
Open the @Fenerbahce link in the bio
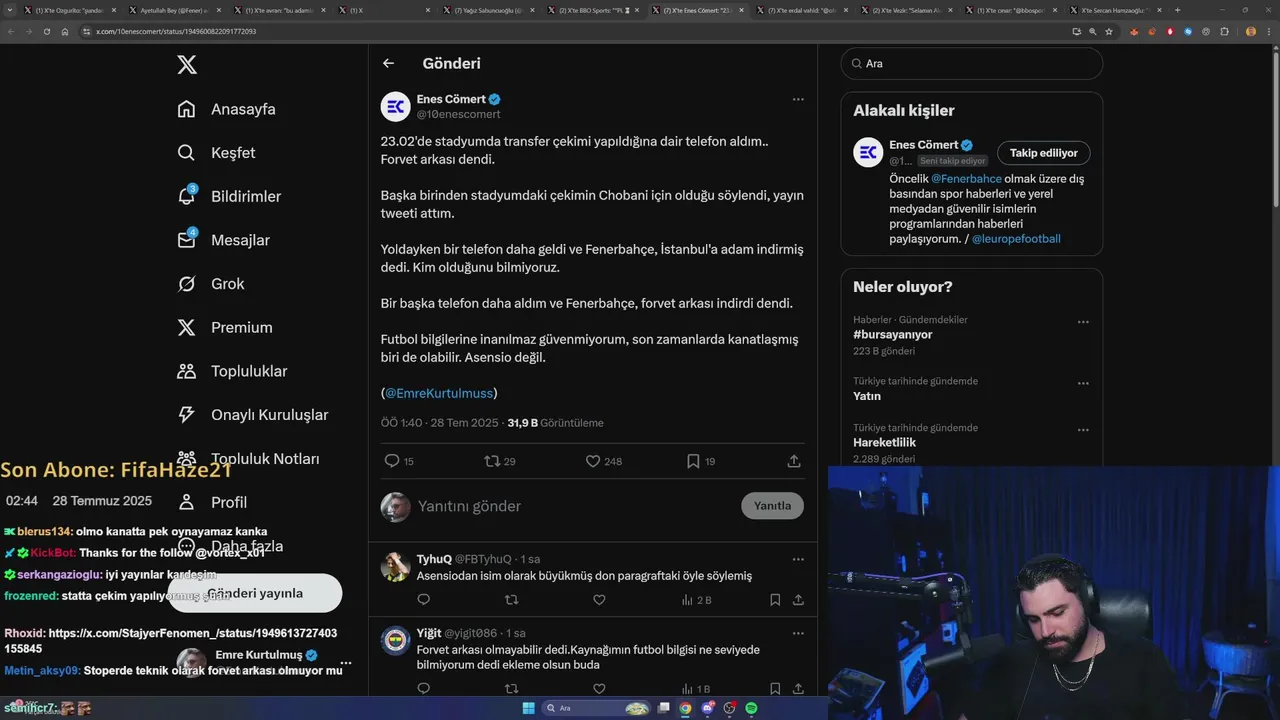967,179
